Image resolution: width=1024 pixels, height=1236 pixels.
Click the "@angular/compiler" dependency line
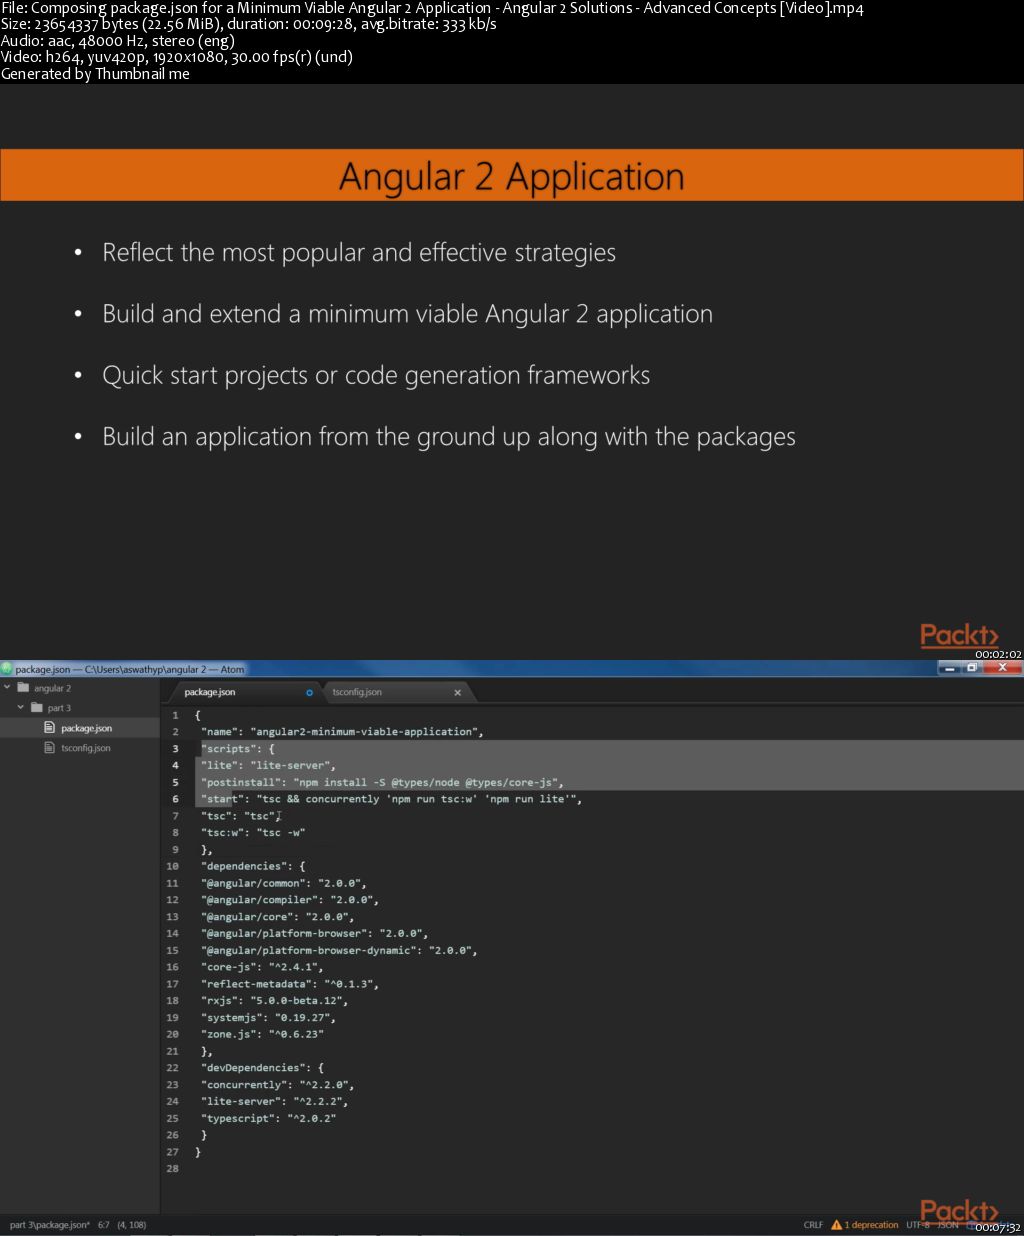[290, 900]
